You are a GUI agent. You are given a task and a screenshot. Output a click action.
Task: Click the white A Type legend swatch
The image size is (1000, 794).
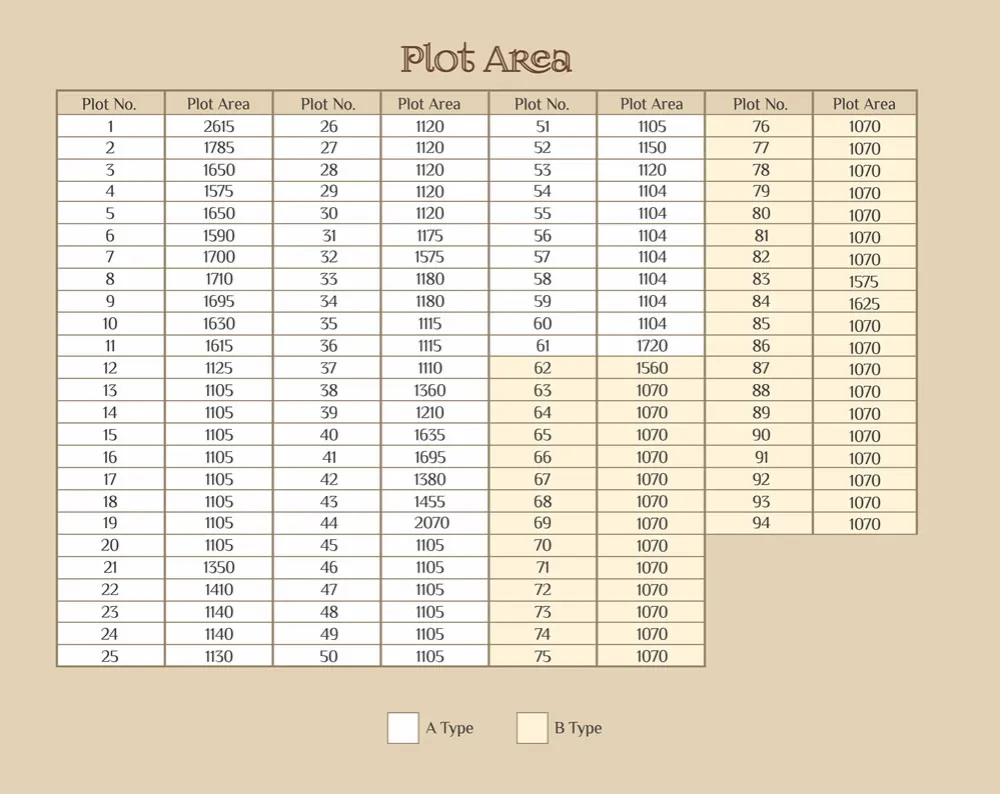402,728
